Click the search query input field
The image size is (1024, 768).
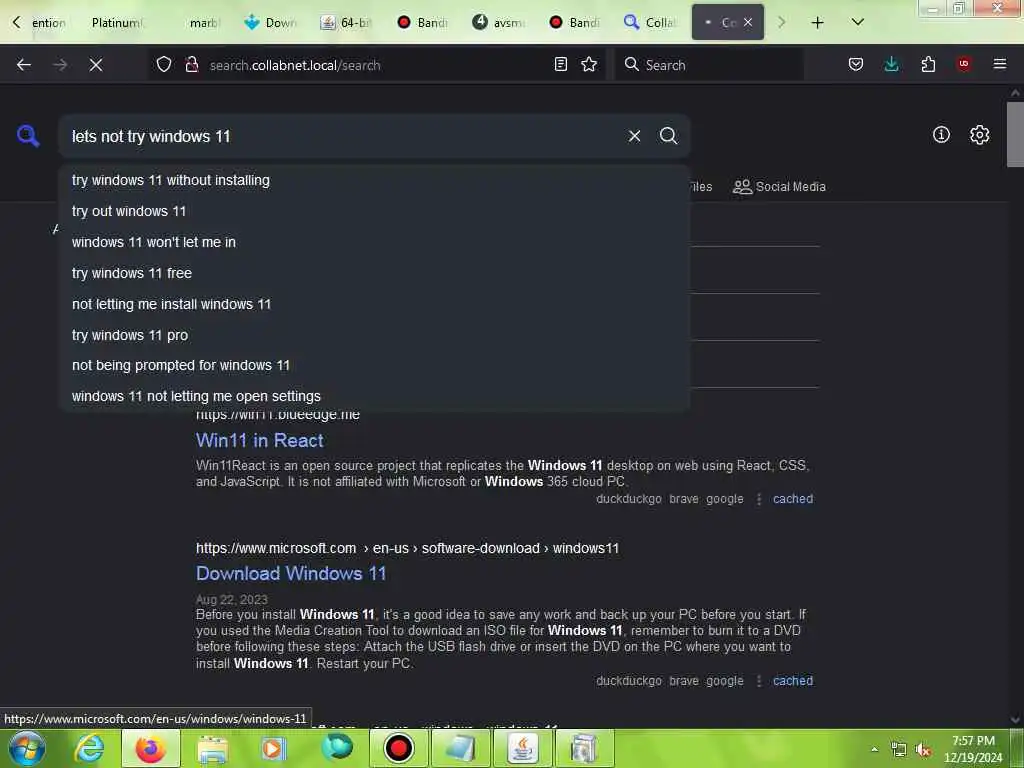pyautogui.click(x=344, y=136)
